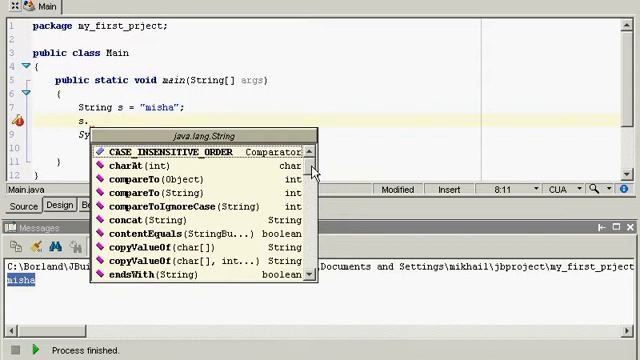The width and height of the screenshot is (640, 360).
Task: Click the X icon left of Main tab
Action: (15, 6)
